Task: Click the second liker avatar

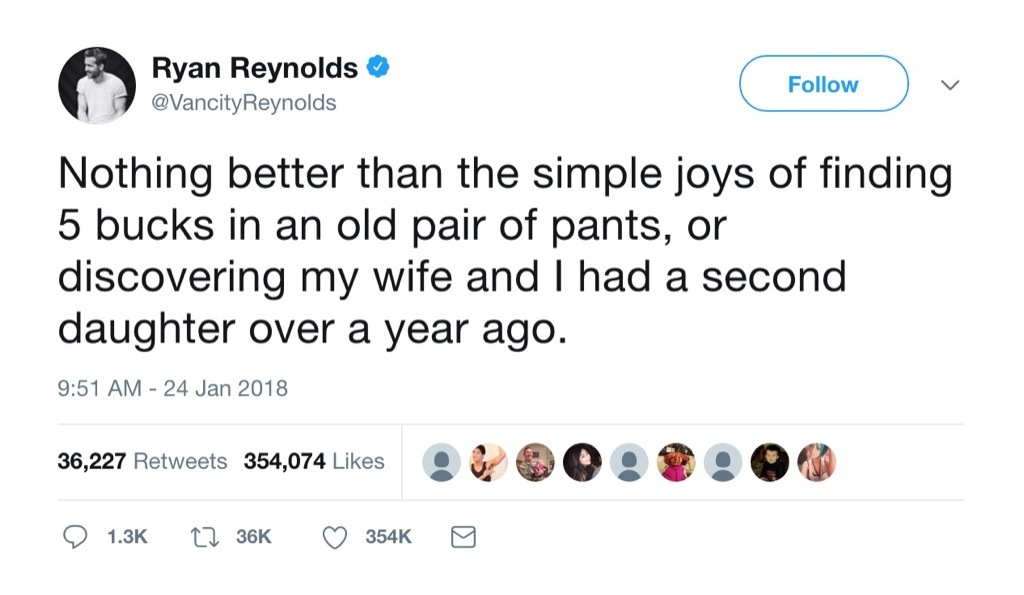Action: pos(490,462)
